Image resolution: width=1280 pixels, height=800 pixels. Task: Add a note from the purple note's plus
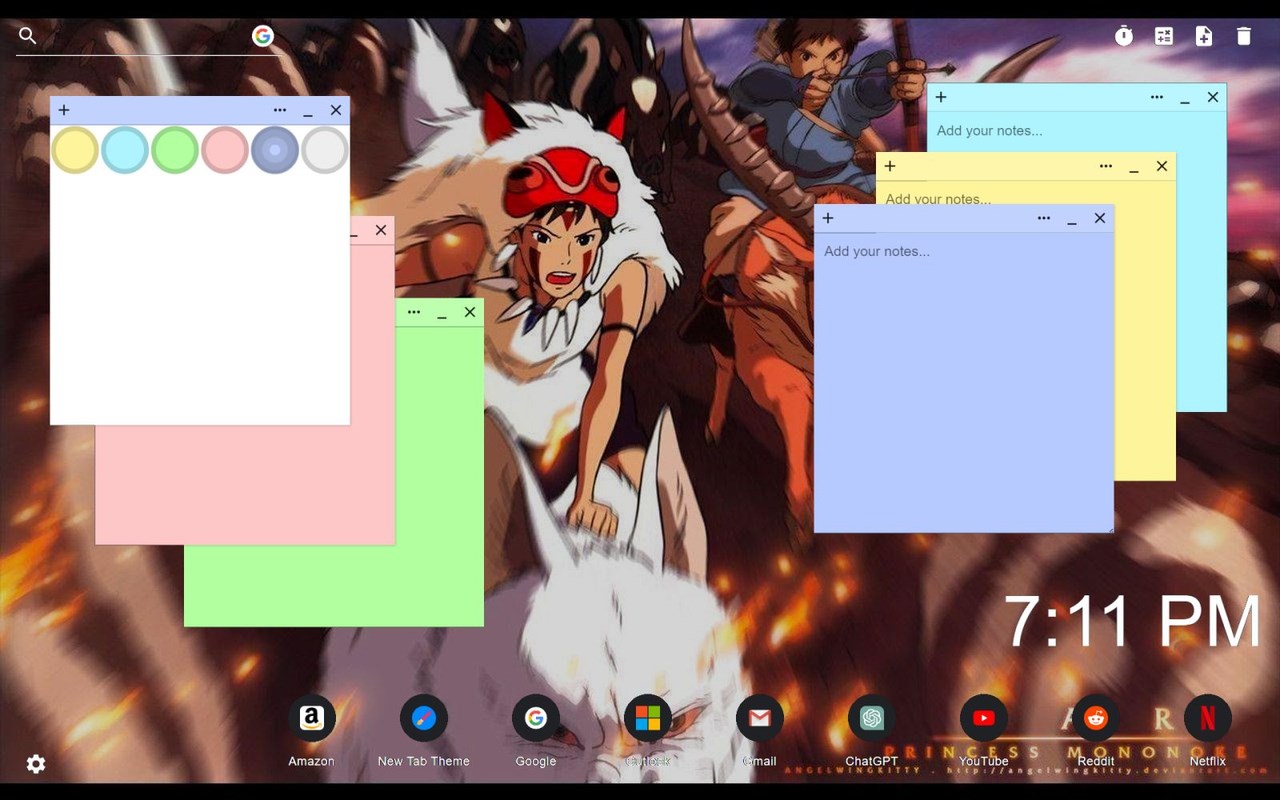click(x=828, y=218)
